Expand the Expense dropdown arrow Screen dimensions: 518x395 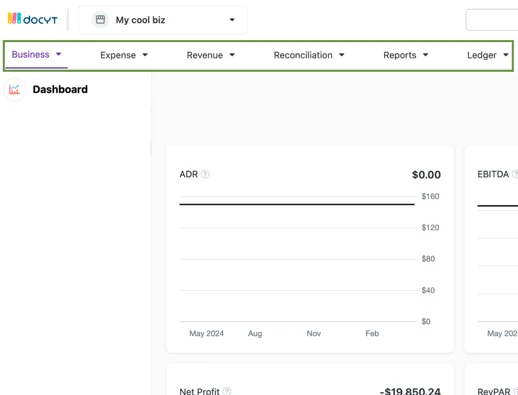145,55
